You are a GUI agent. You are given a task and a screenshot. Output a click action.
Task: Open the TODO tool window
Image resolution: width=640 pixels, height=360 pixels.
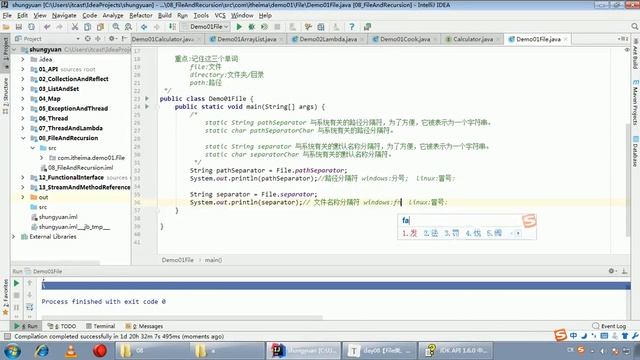[62, 326]
